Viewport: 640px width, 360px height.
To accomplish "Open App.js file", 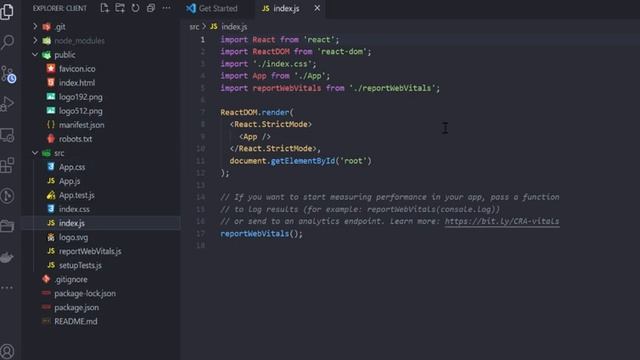I will [x=69, y=181].
